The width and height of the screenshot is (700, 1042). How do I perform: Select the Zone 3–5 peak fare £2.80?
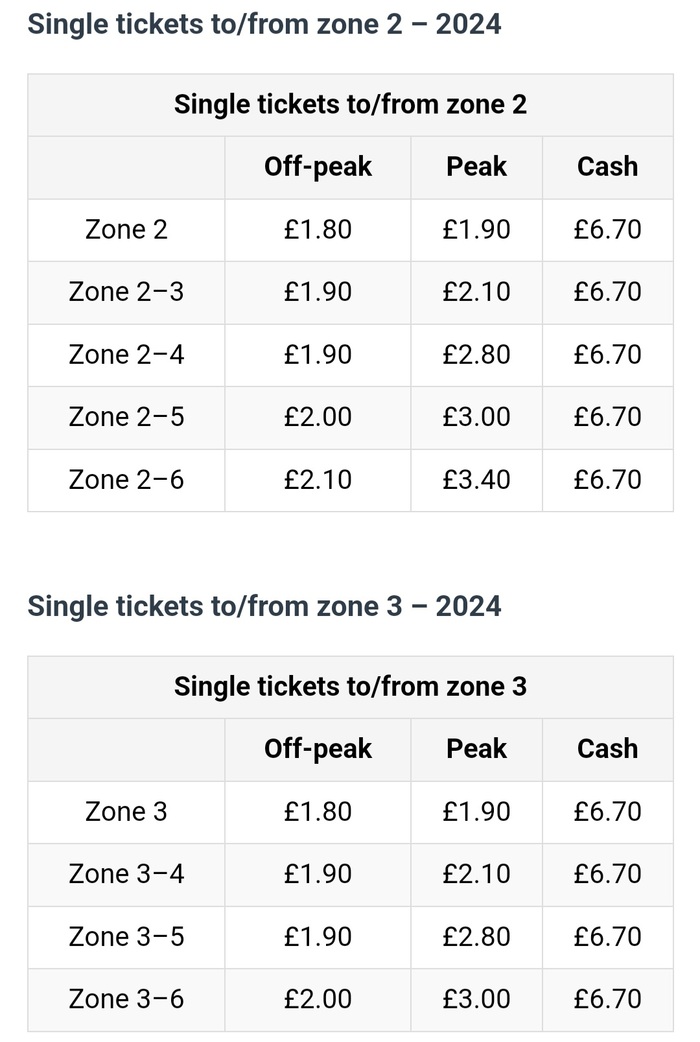(x=476, y=937)
